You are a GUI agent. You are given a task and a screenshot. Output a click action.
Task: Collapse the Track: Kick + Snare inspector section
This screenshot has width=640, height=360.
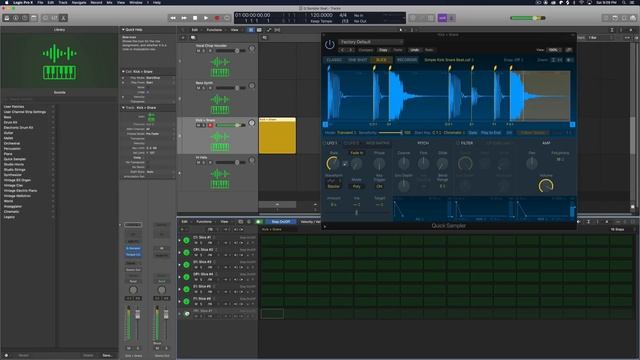pyautogui.click(x=123, y=108)
